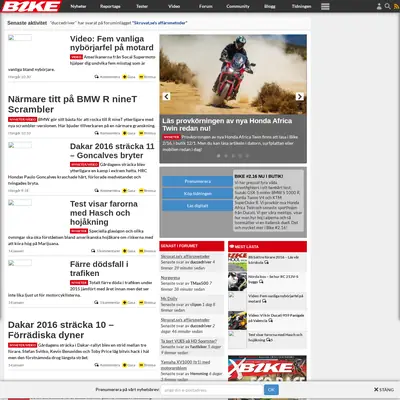The height and width of the screenshot is (400, 400).
Task: Click comment icon under motard video article
Action: 97,77
